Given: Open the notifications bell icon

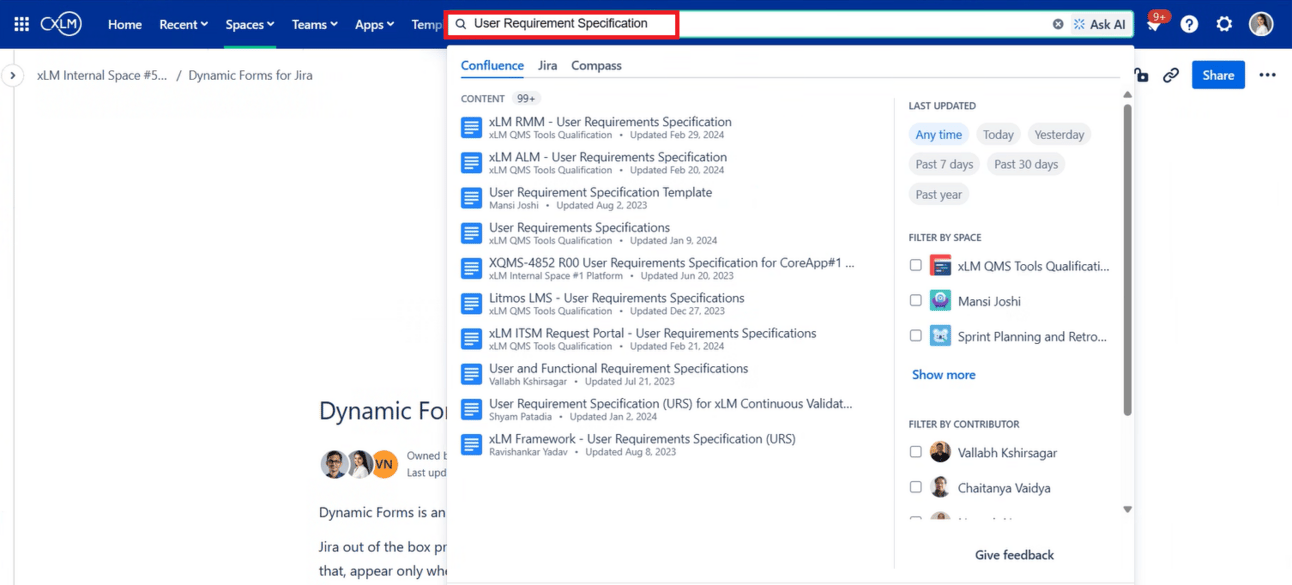Looking at the screenshot, I should click(x=1153, y=25).
